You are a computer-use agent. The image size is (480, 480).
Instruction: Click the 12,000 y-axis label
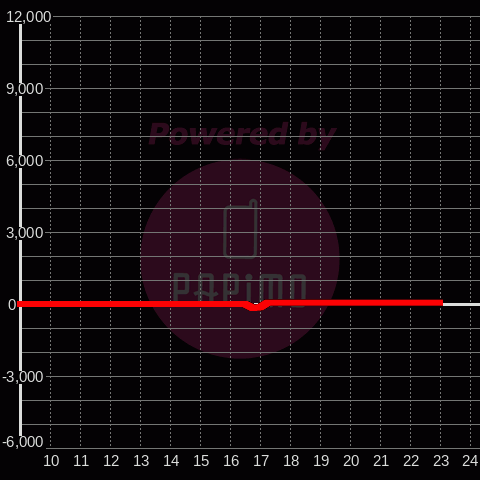click(29, 17)
